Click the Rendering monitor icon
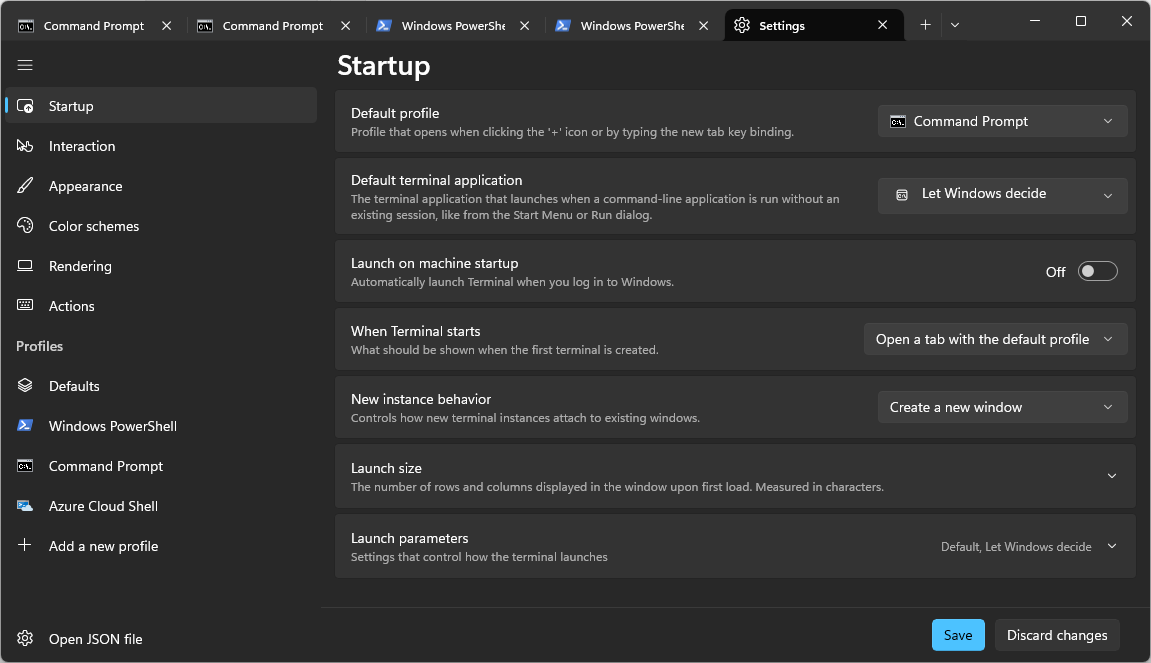1151x663 pixels. click(26, 266)
